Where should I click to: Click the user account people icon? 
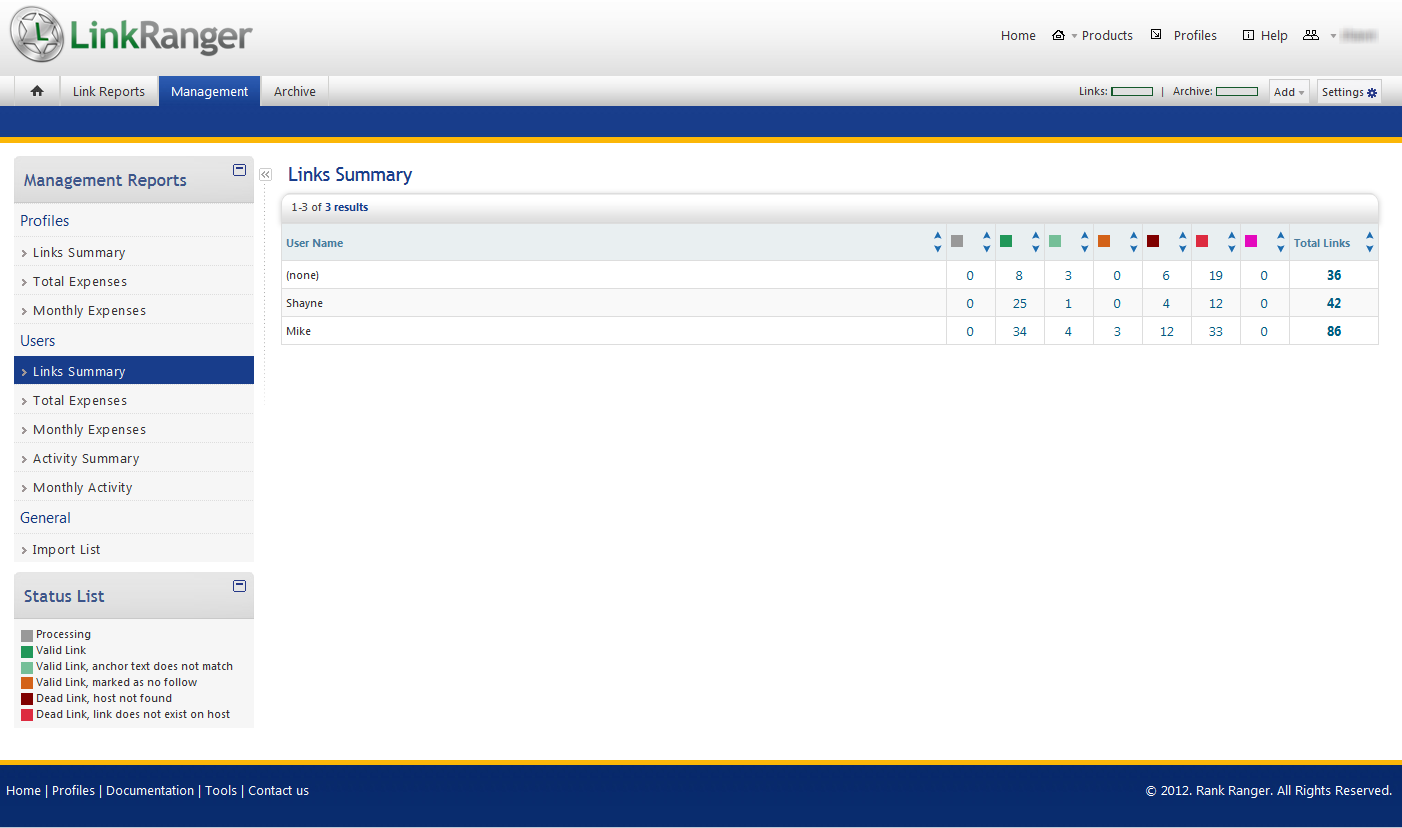(x=1311, y=35)
